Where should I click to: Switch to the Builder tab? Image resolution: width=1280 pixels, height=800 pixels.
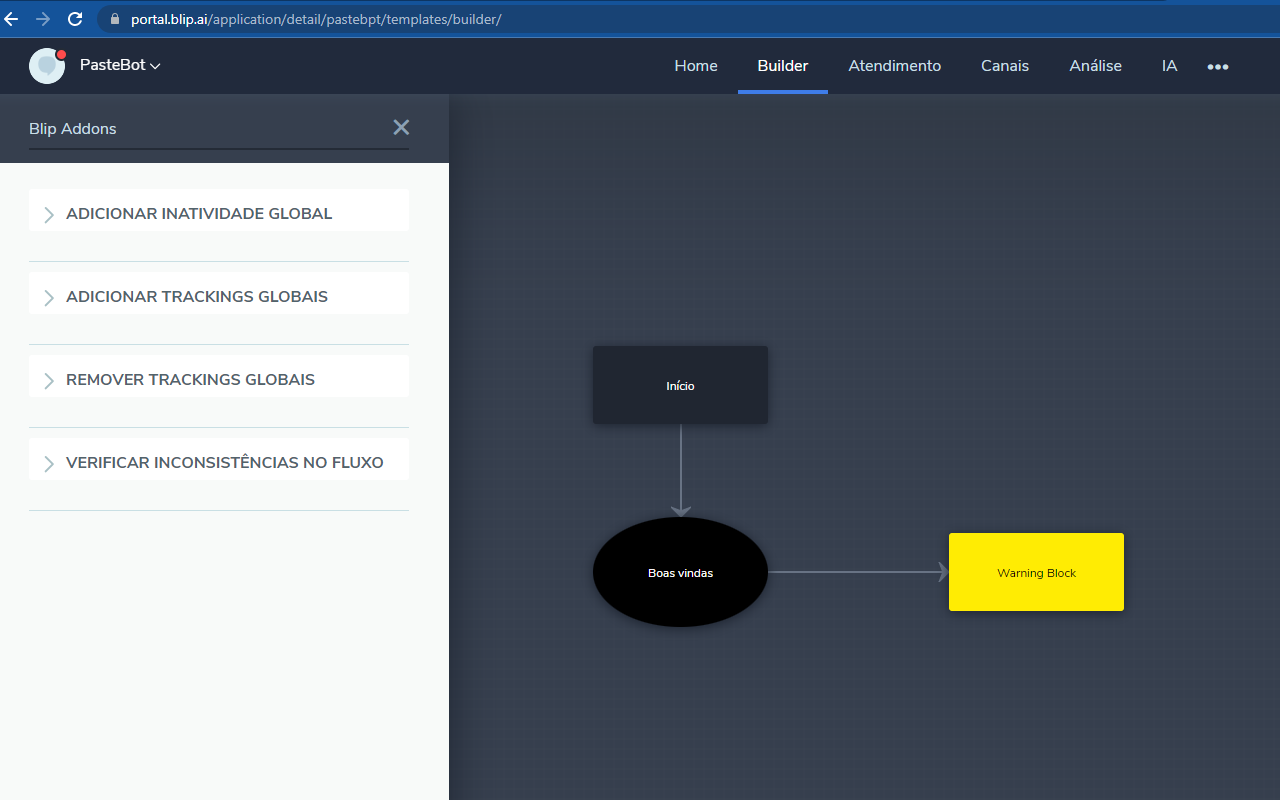(782, 65)
